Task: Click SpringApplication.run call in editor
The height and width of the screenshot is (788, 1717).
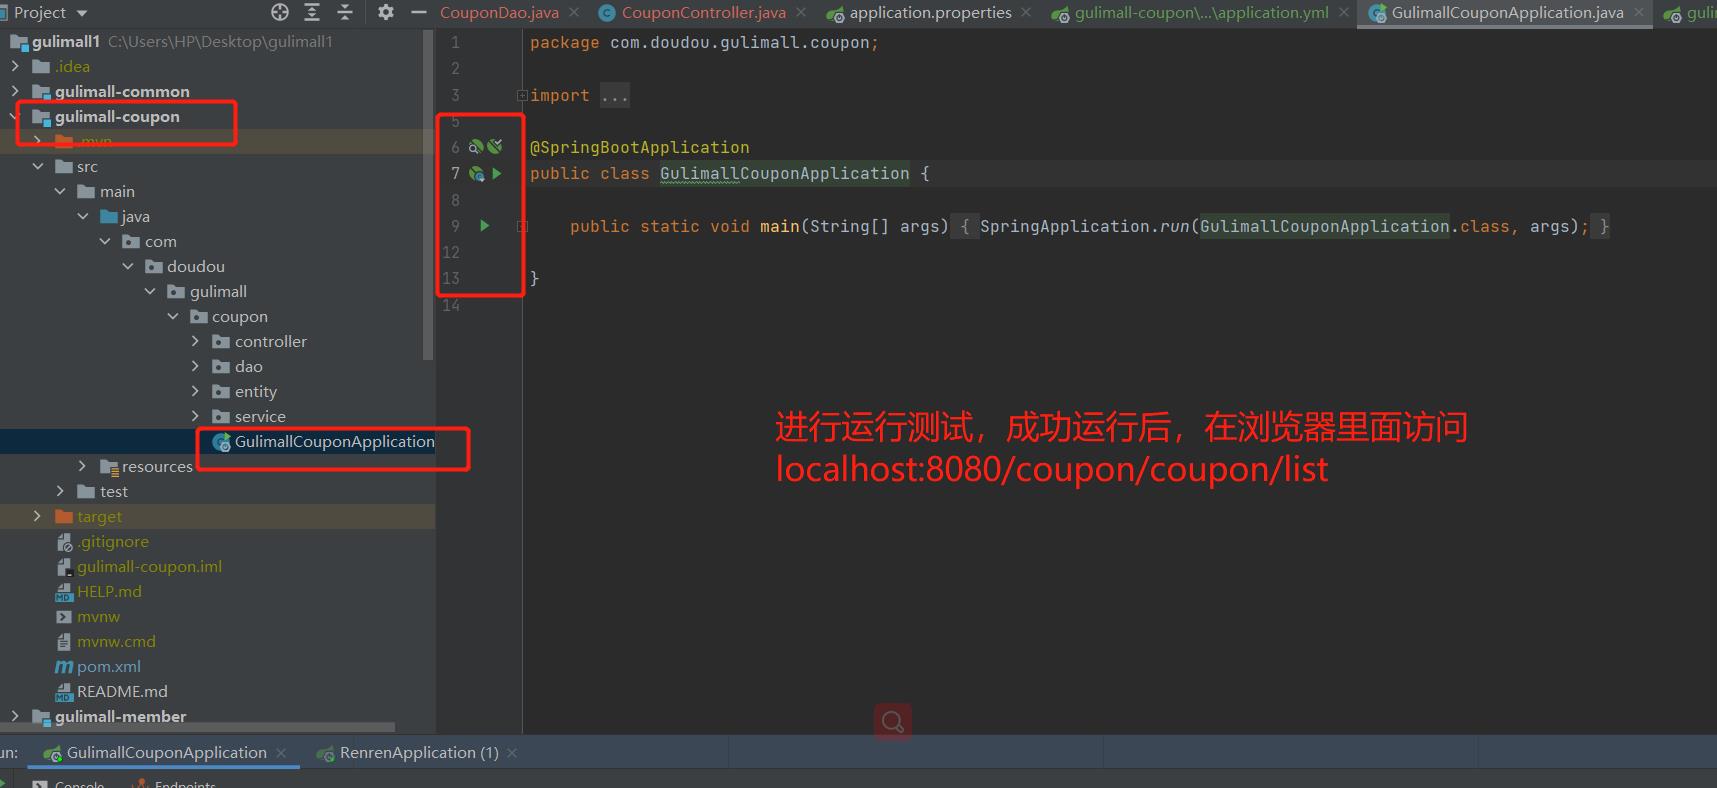Action: pyautogui.click(x=1084, y=226)
